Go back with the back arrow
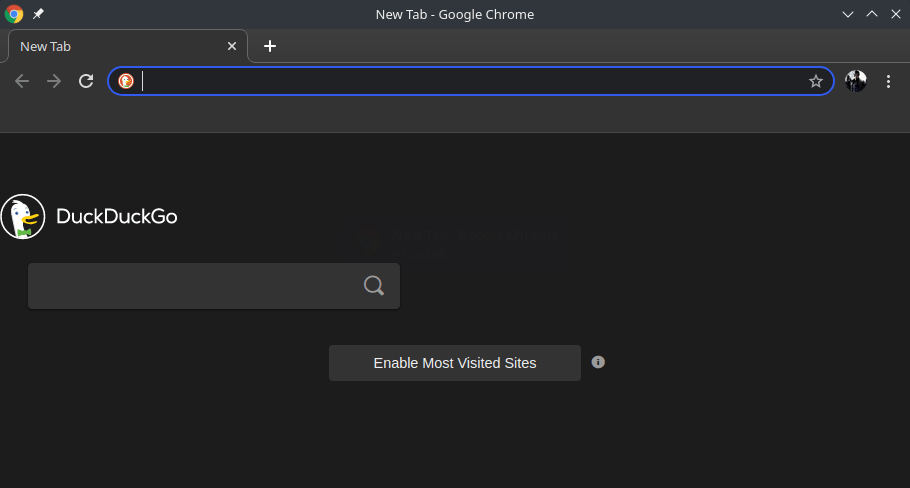This screenshot has width=910, height=488. coord(22,81)
